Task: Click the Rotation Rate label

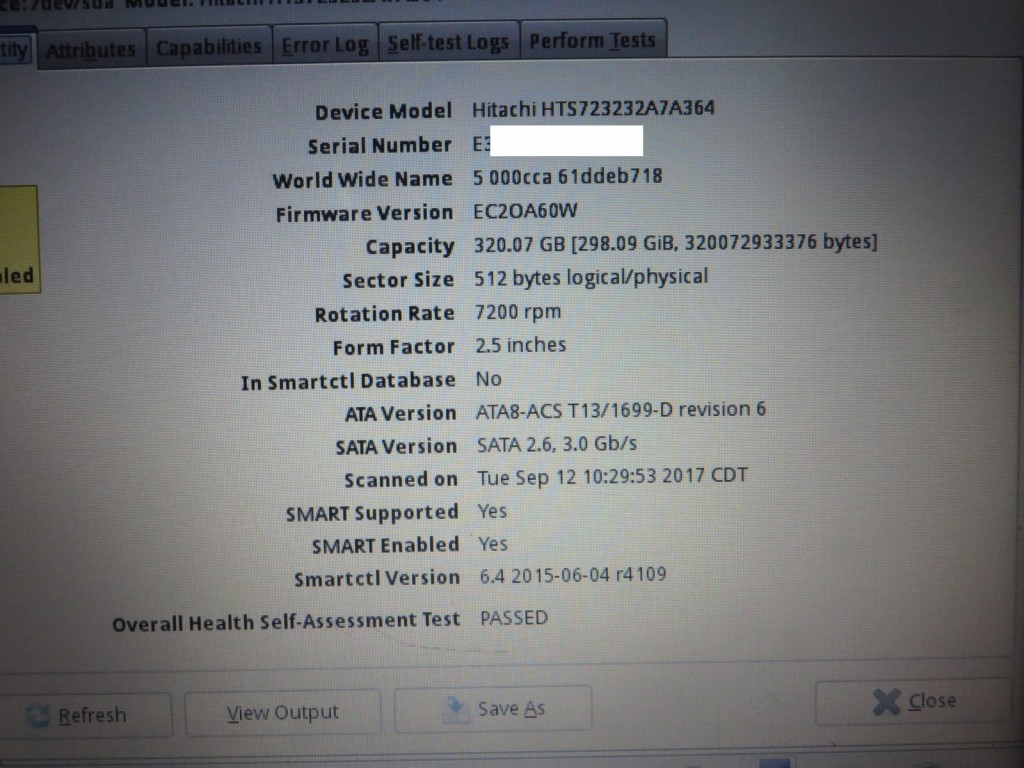Action: point(385,314)
